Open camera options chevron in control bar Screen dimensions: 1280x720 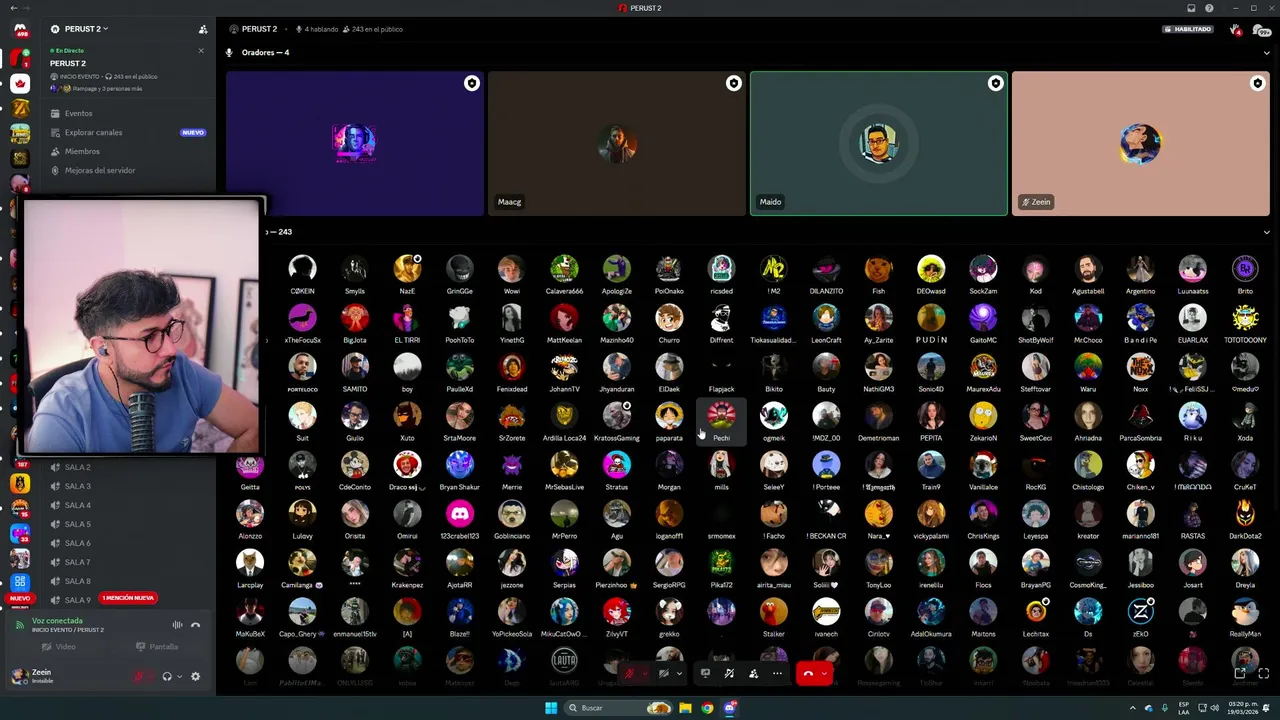(679, 674)
